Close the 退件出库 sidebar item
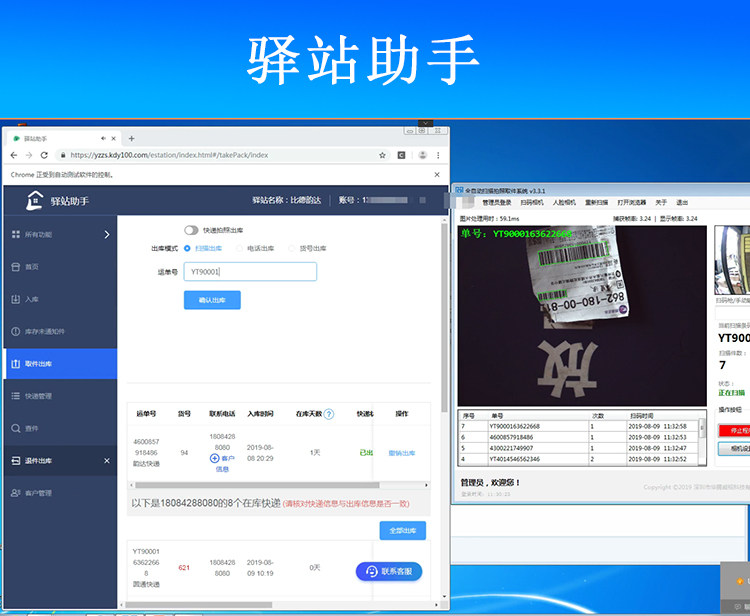 click(107, 461)
